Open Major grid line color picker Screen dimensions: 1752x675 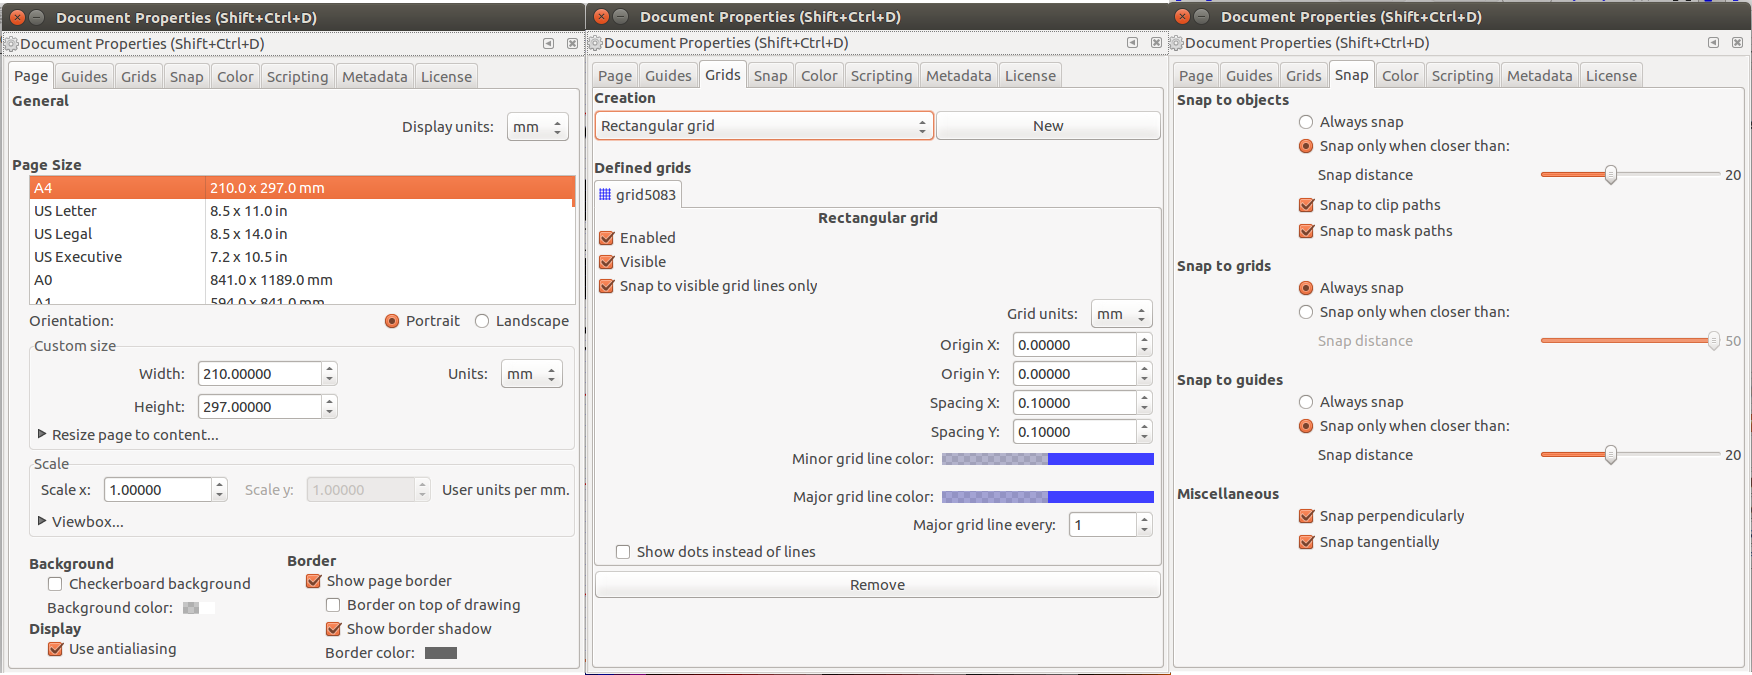[1048, 497]
